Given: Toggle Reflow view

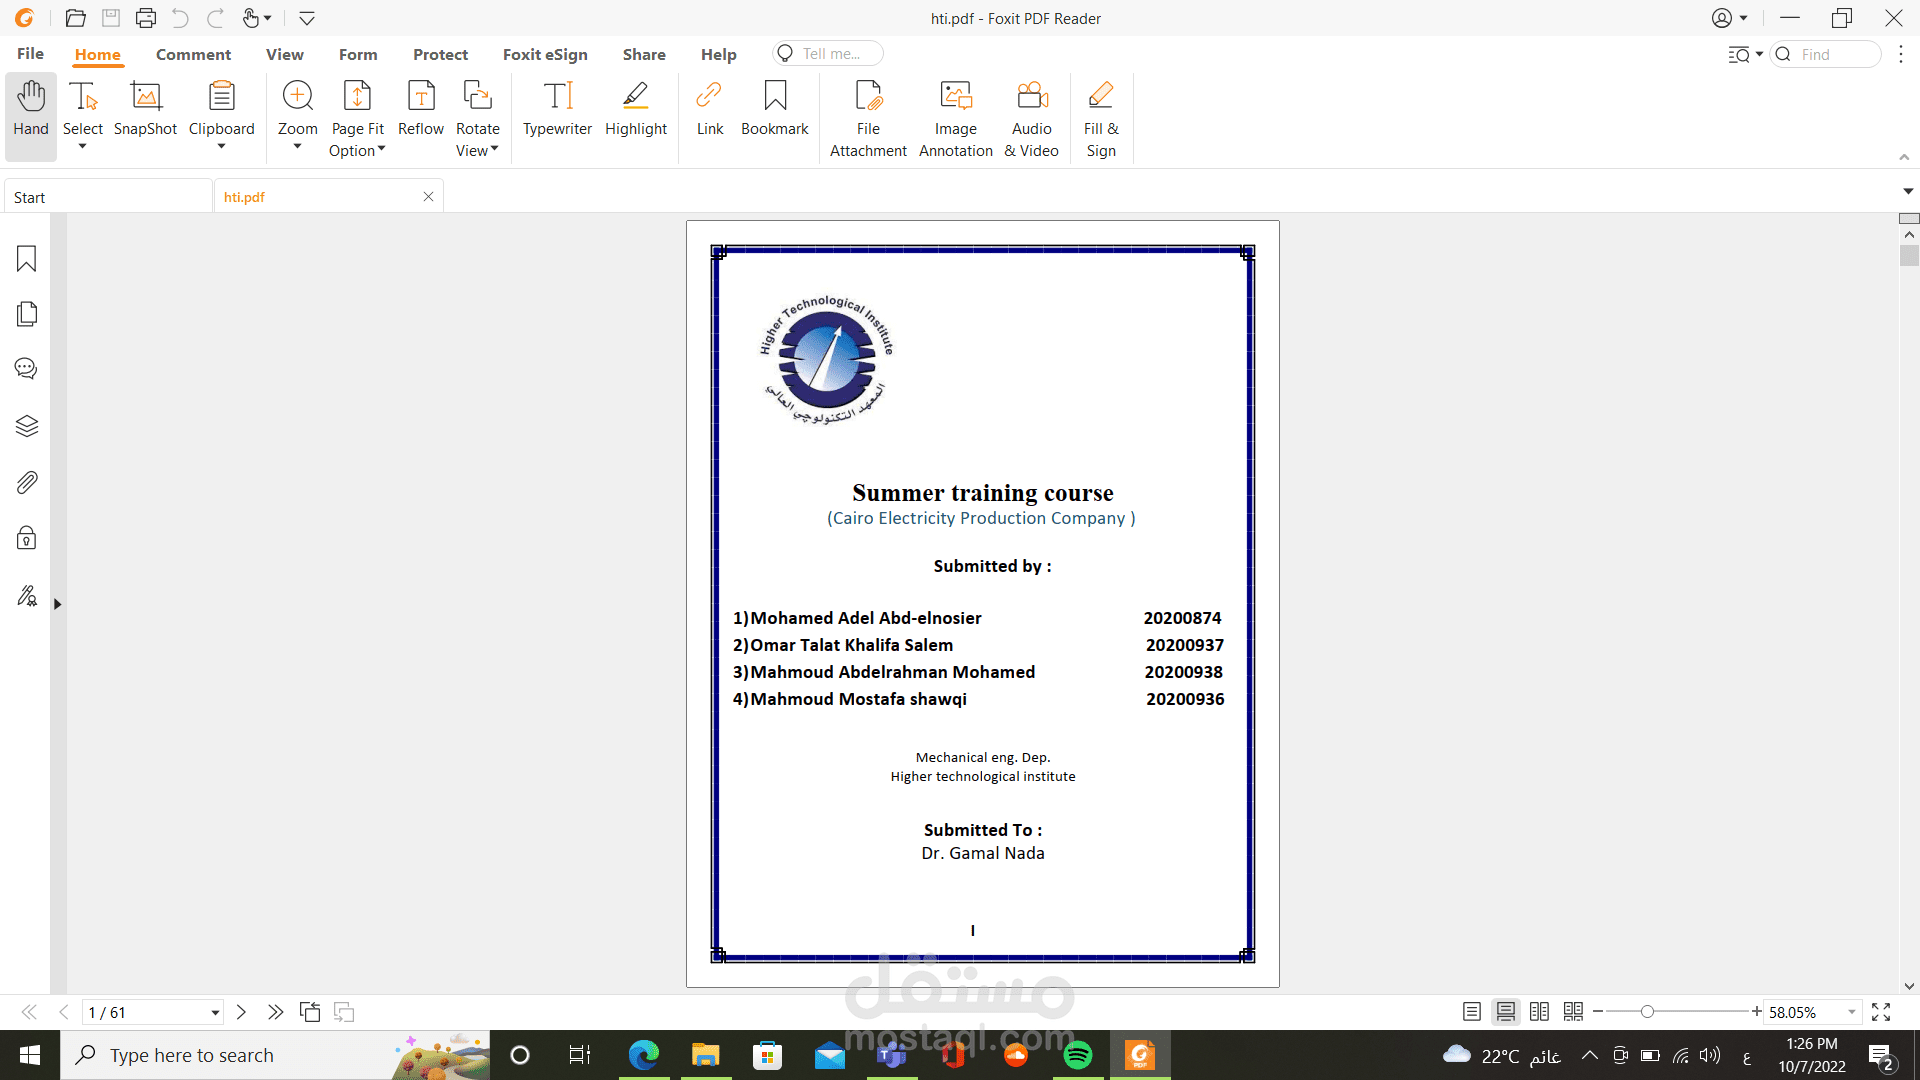Looking at the screenshot, I should pyautogui.click(x=420, y=110).
